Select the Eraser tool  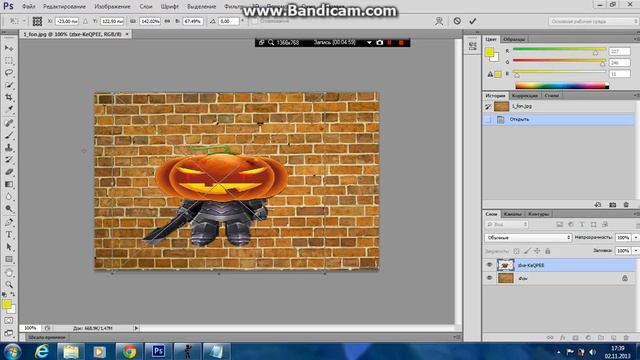click(9, 172)
